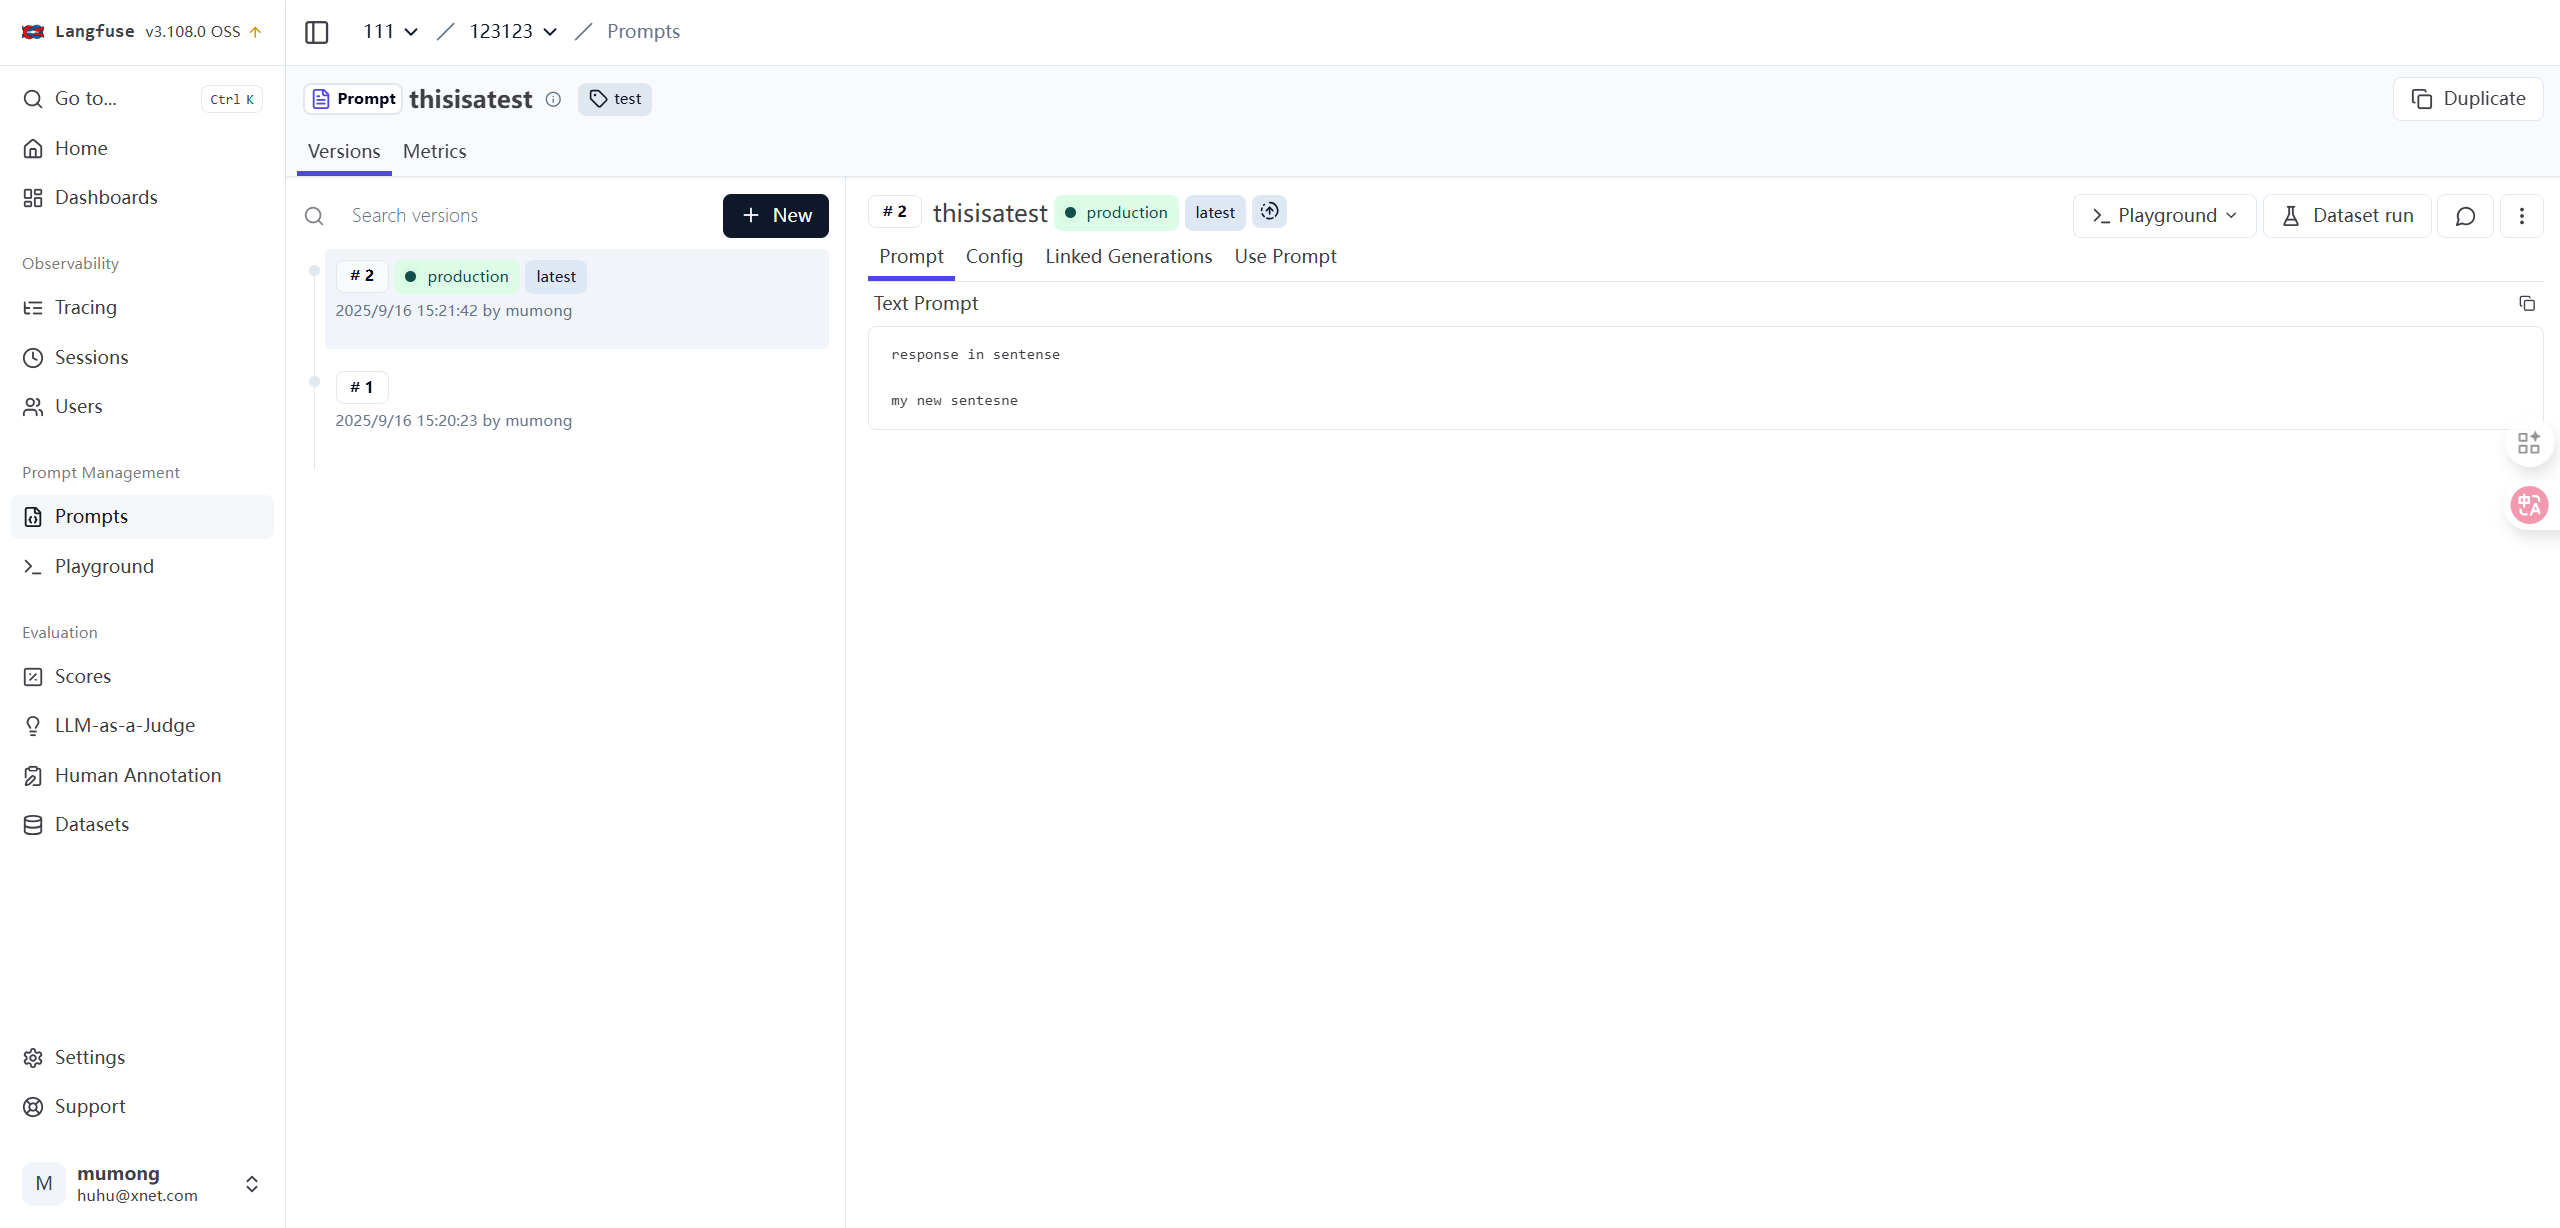Click the Dataset run button
The height and width of the screenshot is (1228, 2560).
2347,216
